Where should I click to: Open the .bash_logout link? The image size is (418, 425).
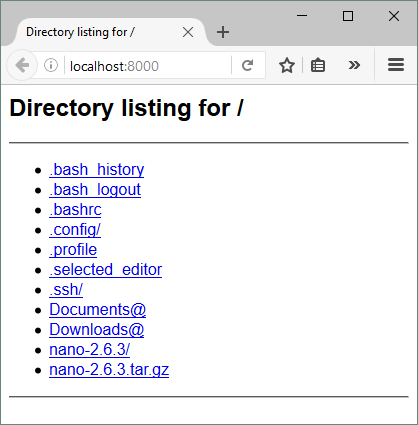click(x=95, y=190)
